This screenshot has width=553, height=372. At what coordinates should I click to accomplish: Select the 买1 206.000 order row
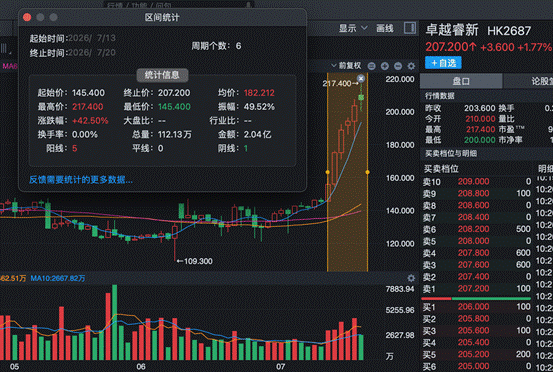point(477,307)
